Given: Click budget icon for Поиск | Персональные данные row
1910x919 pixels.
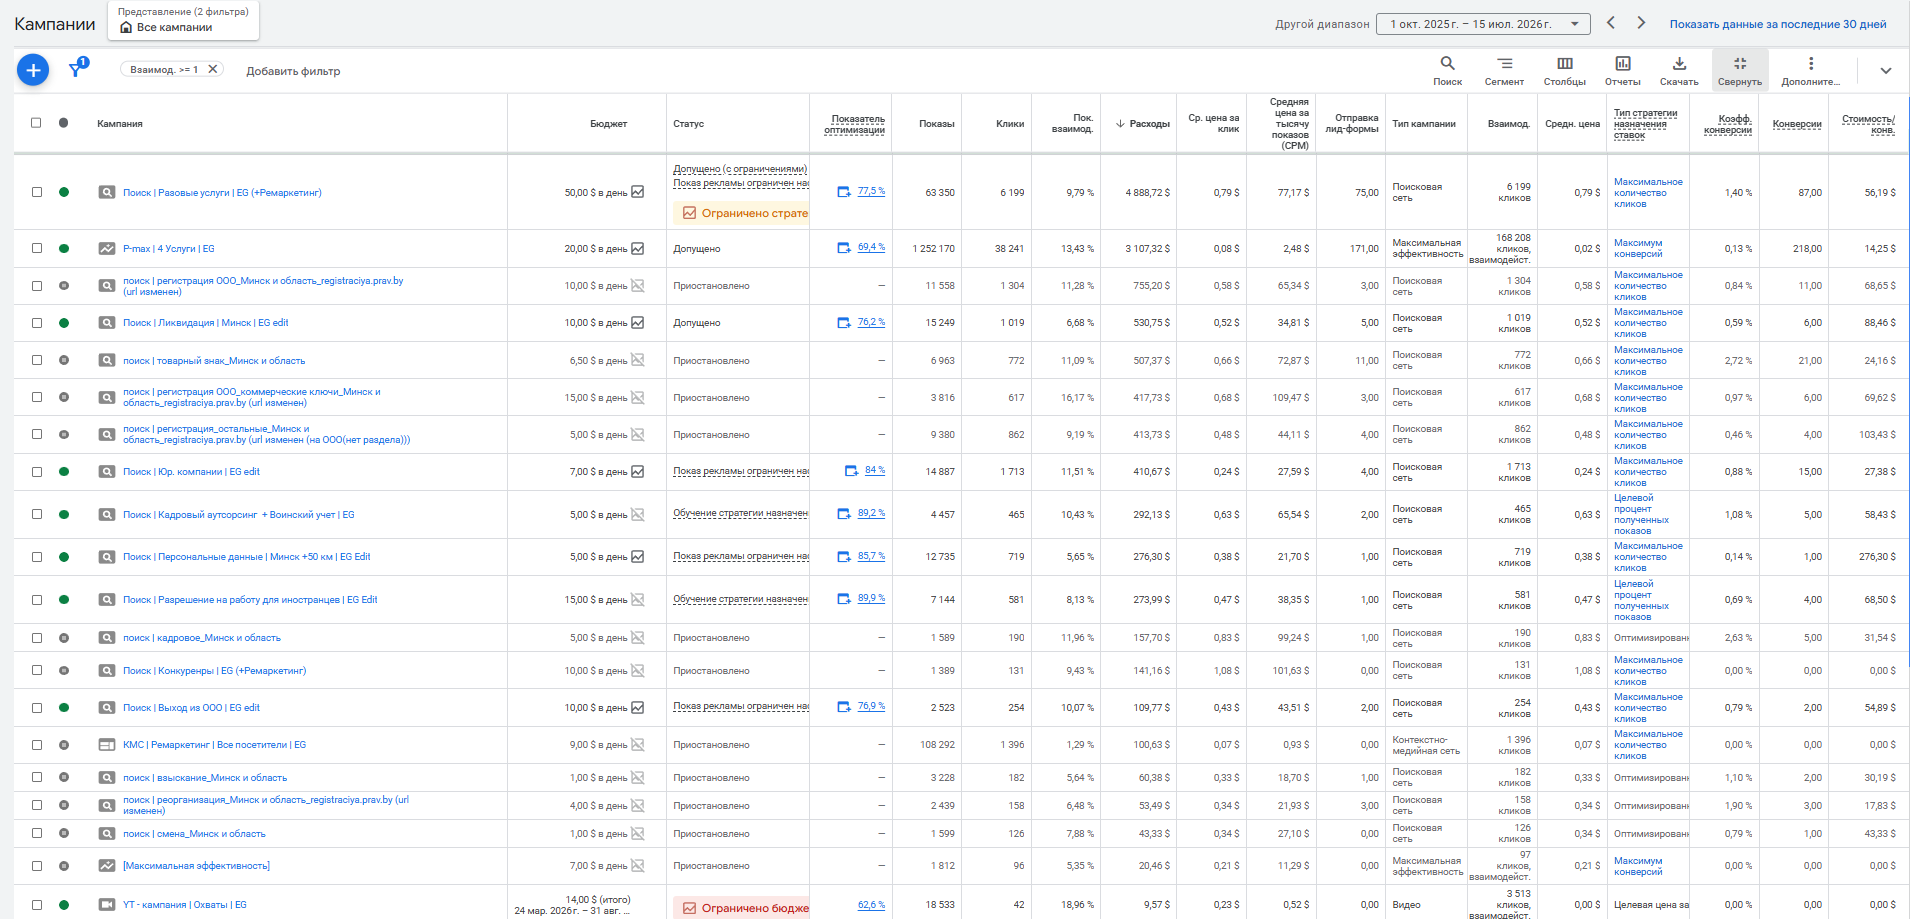Looking at the screenshot, I should 638,557.
